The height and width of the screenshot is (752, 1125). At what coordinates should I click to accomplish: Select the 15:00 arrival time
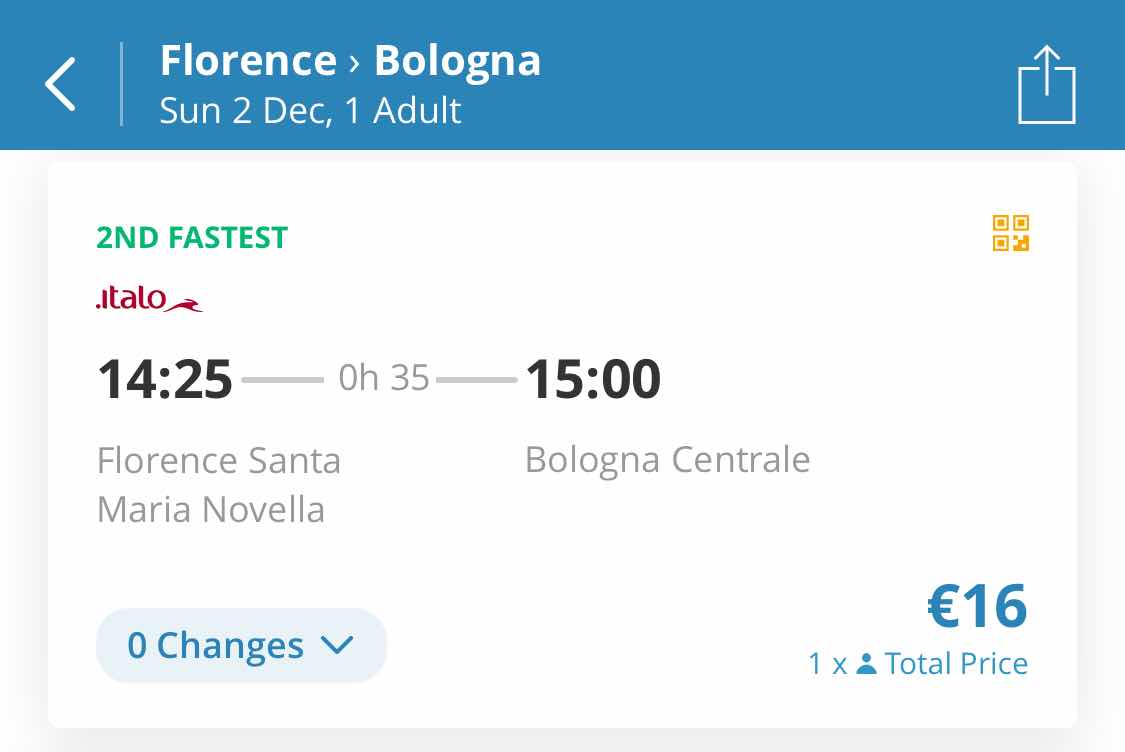[x=593, y=379]
